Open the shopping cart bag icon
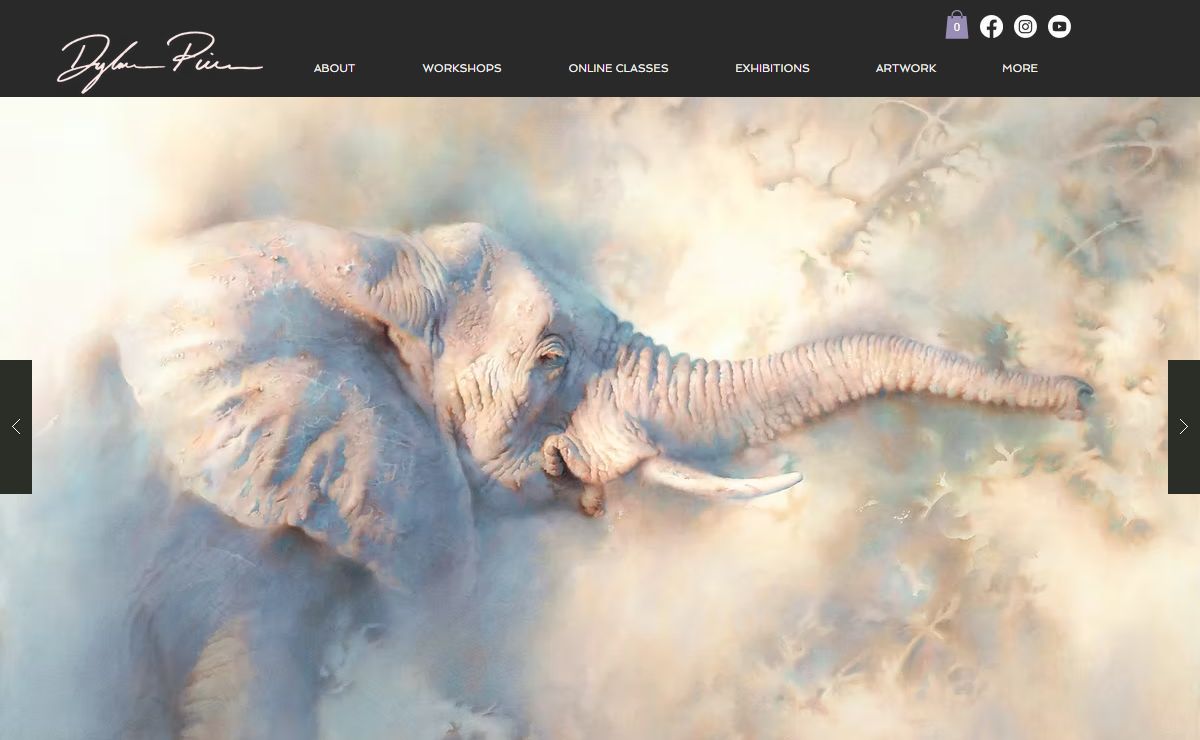Image resolution: width=1200 pixels, height=740 pixels. pos(957,25)
